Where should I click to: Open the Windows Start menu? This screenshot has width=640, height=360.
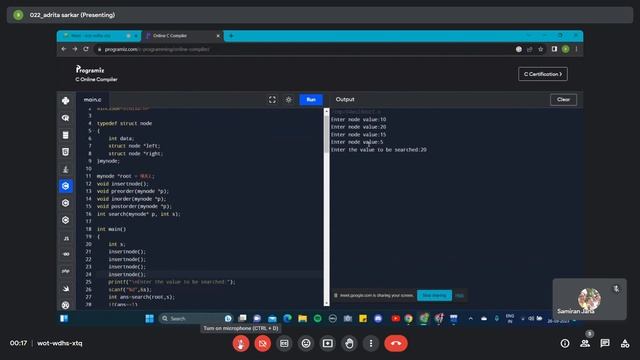pyautogui.click(x=149, y=318)
